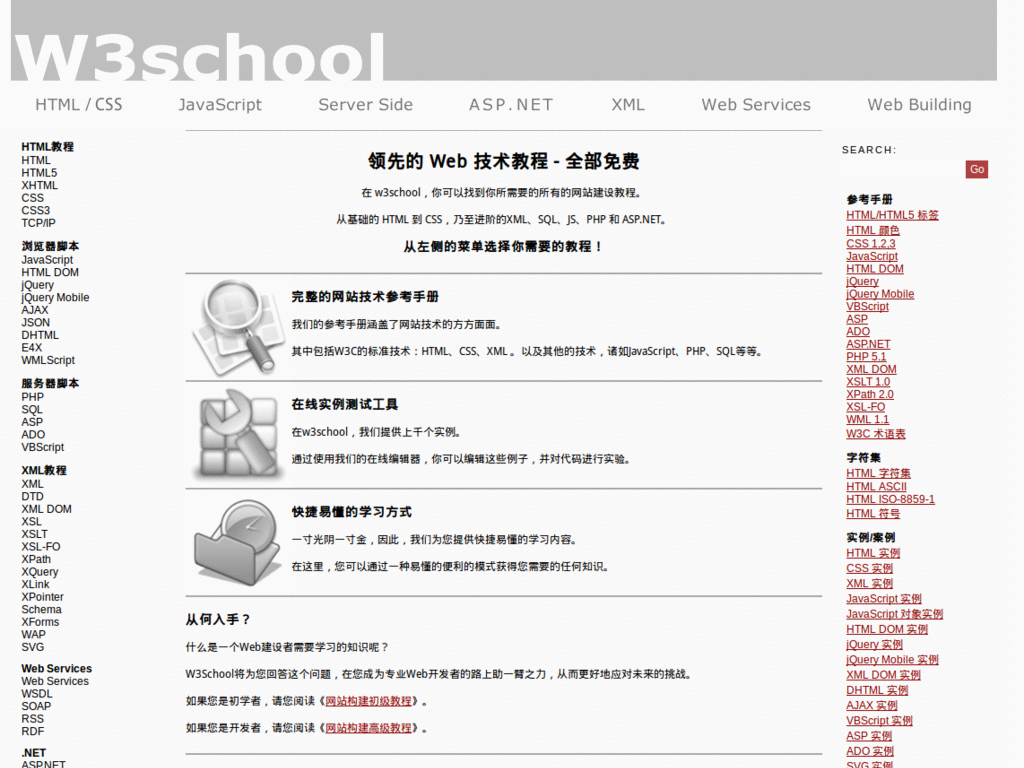Open the AJAX 实例 link
The image size is (1024, 768).
pyautogui.click(x=870, y=705)
